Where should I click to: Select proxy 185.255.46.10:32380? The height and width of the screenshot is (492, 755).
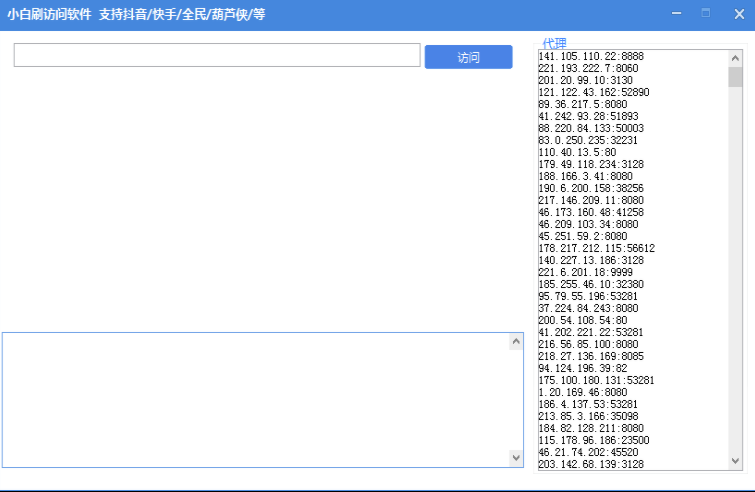coord(591,285)
